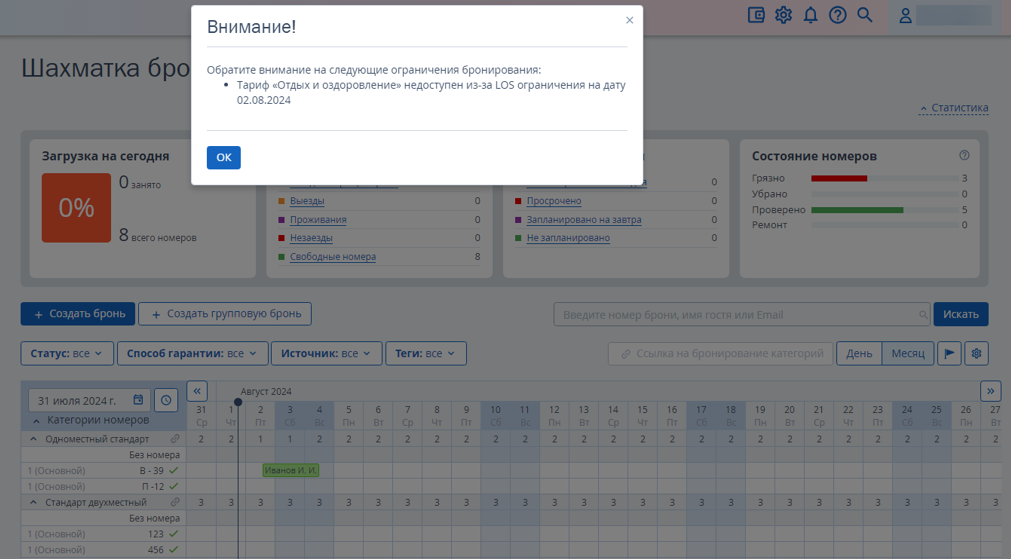Go to previous period with « arrow

point(197,391)
